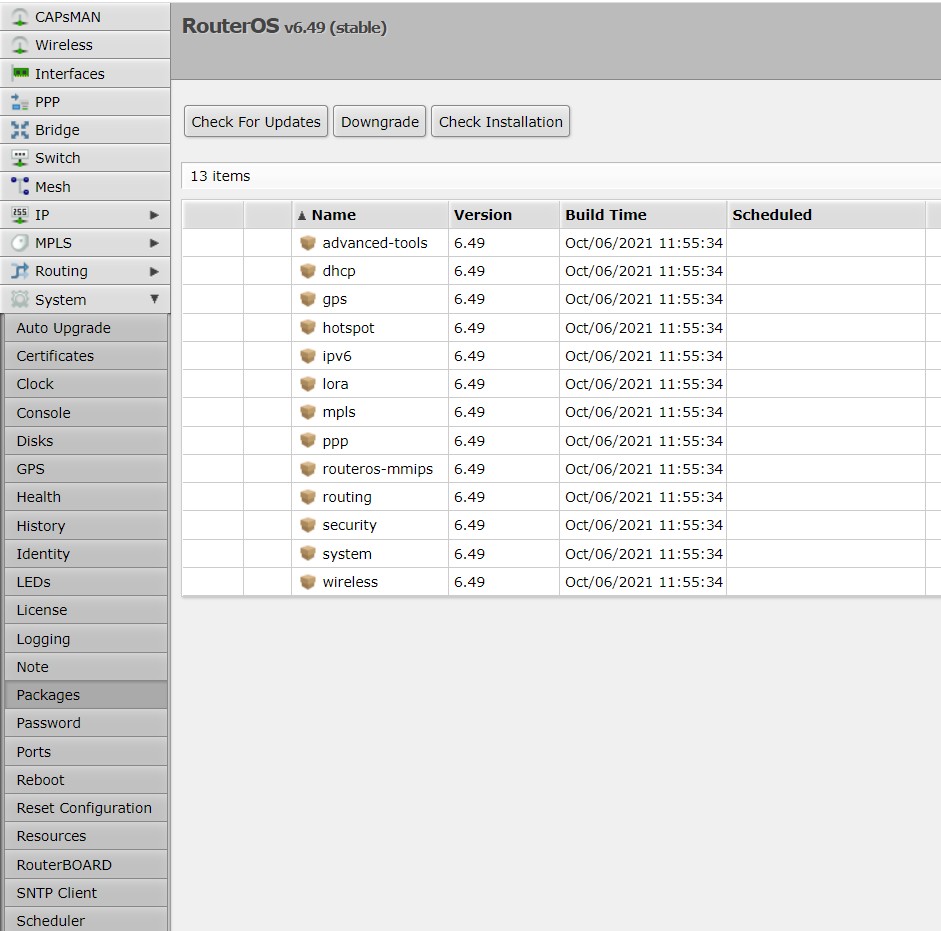Click the Interfaces green card icon
The image size is (941, 931).
(x=20, y=73)
